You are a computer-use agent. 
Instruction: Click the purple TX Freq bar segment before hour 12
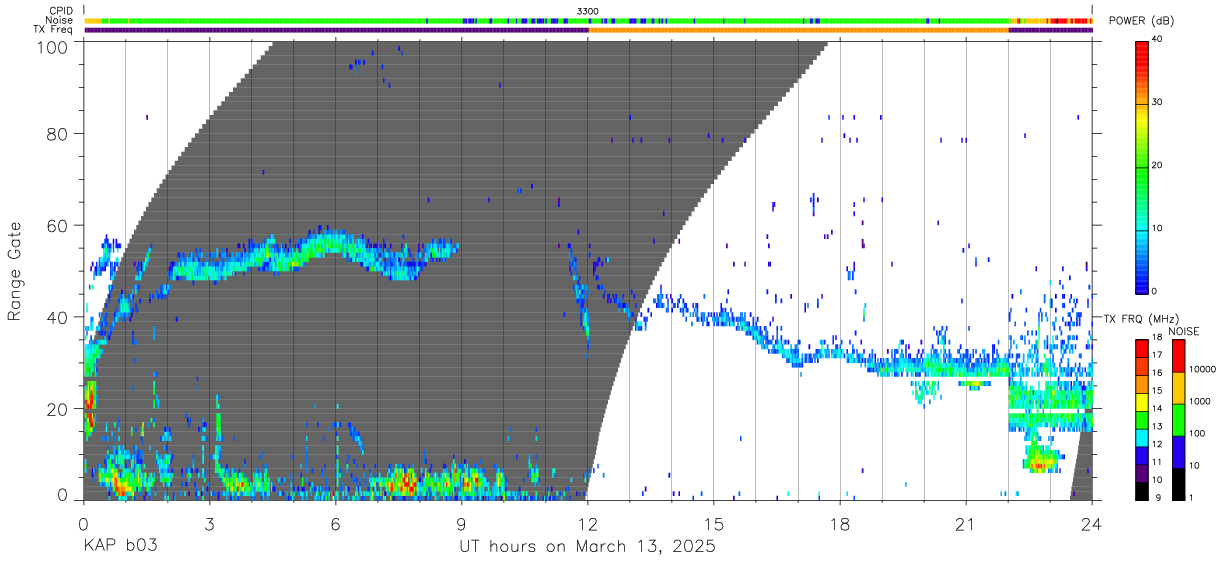336,30
